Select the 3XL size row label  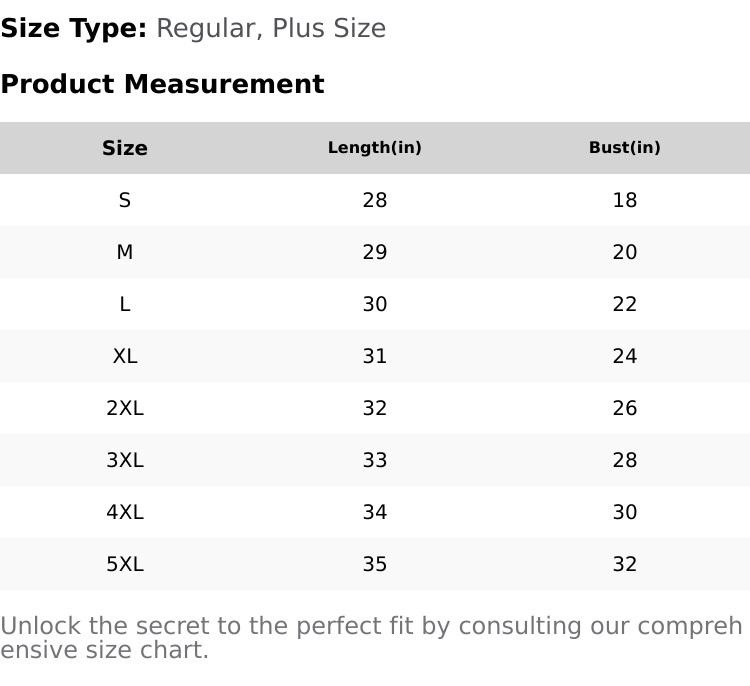click(125, 460)
